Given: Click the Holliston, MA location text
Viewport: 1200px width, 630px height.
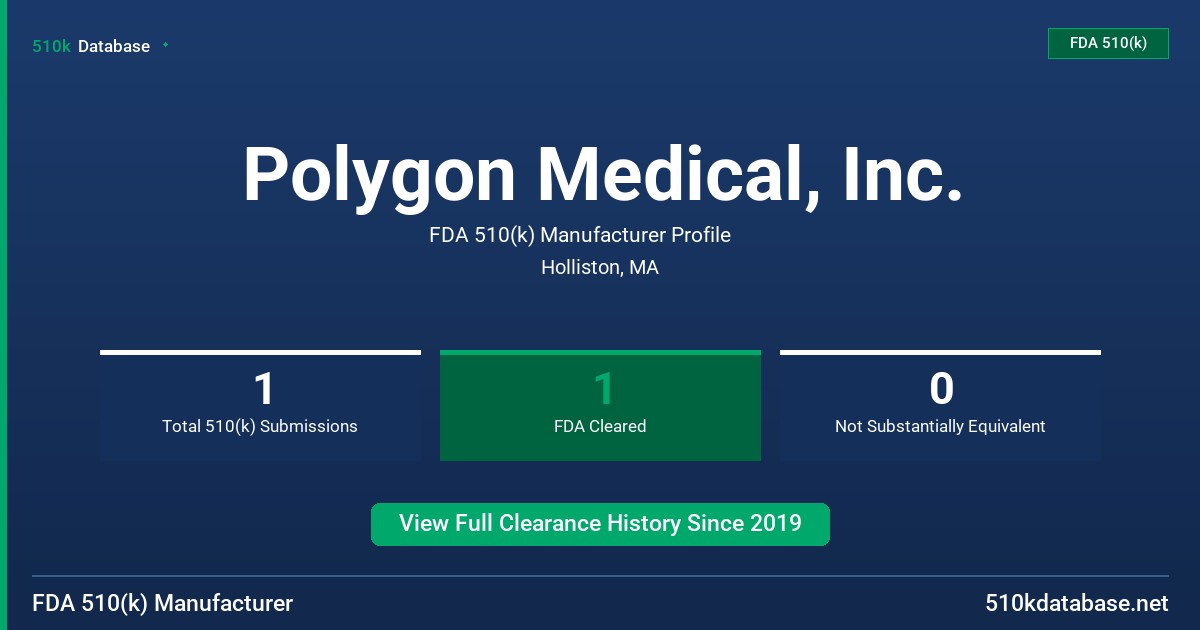Looking at the screenshot, I should pos(600,267).
